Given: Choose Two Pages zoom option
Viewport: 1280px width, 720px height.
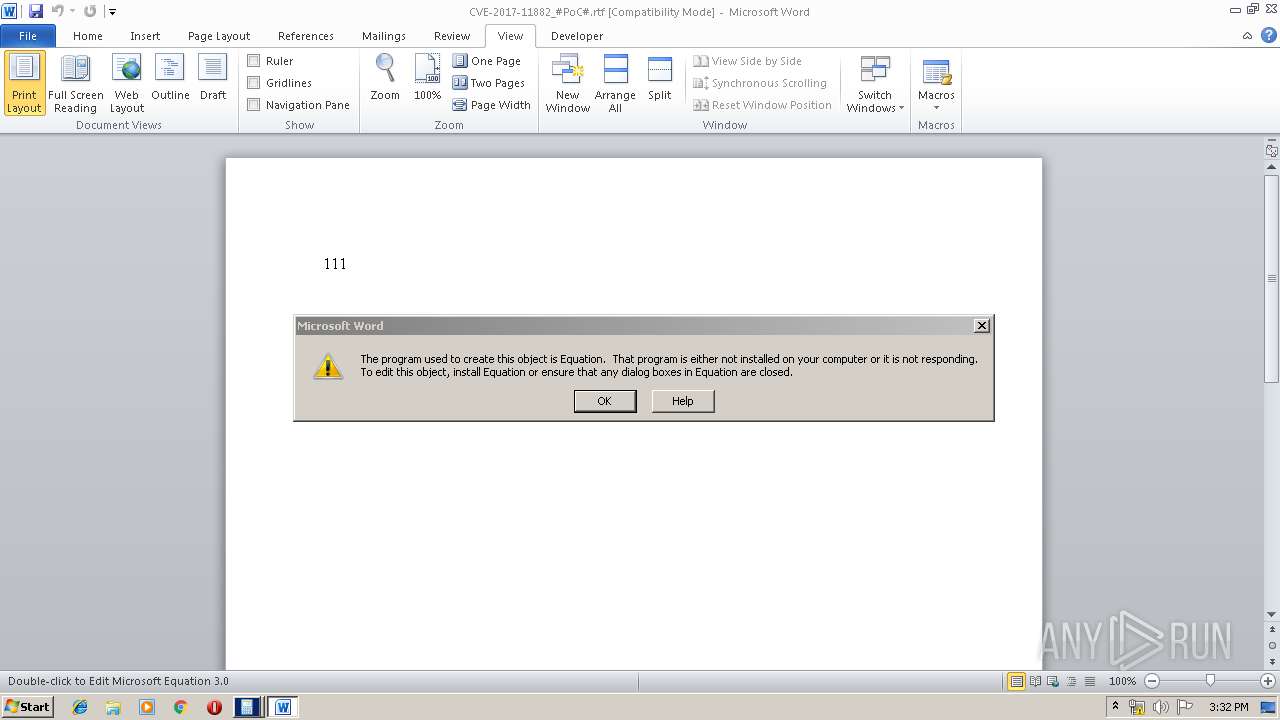Looking at the screenshot, I should (489, 83).
